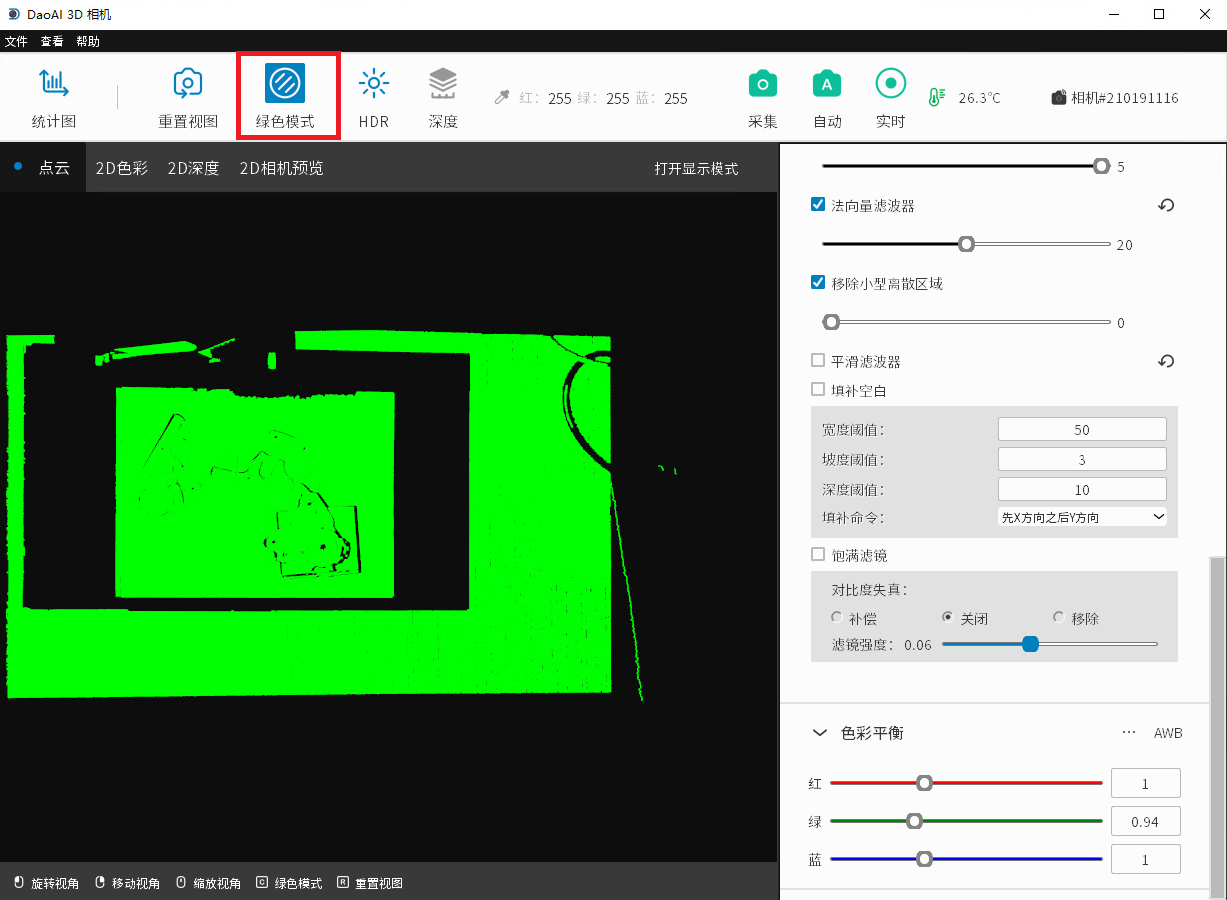The image size is (1227, 900).
Task: Enable the HDR sun icon
Action: click(373, 85)
